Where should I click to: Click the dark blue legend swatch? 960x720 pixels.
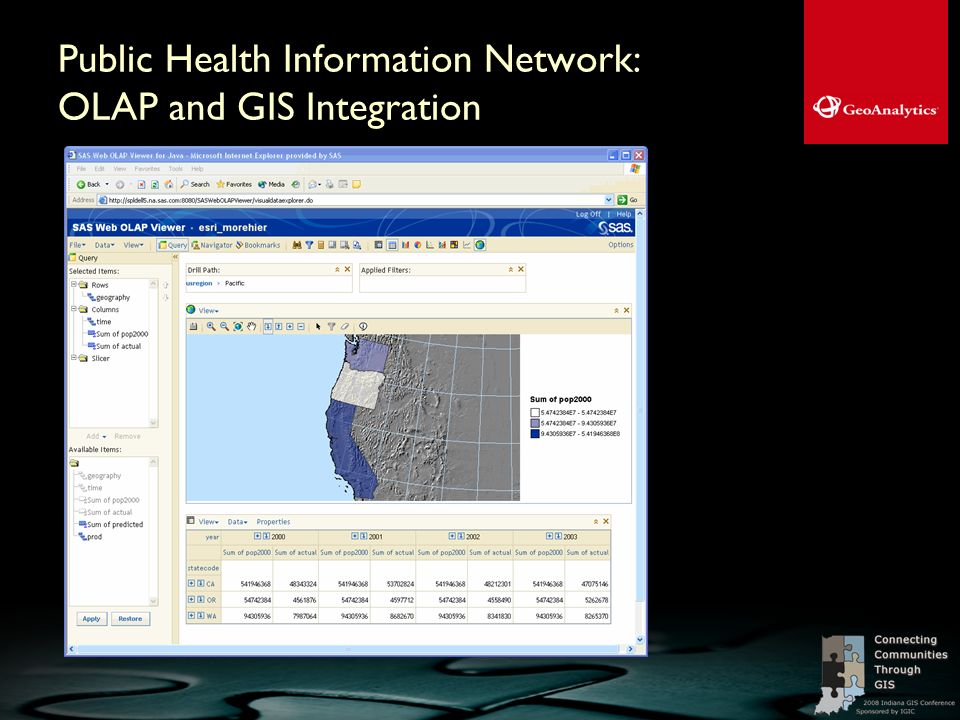point(535,433)
